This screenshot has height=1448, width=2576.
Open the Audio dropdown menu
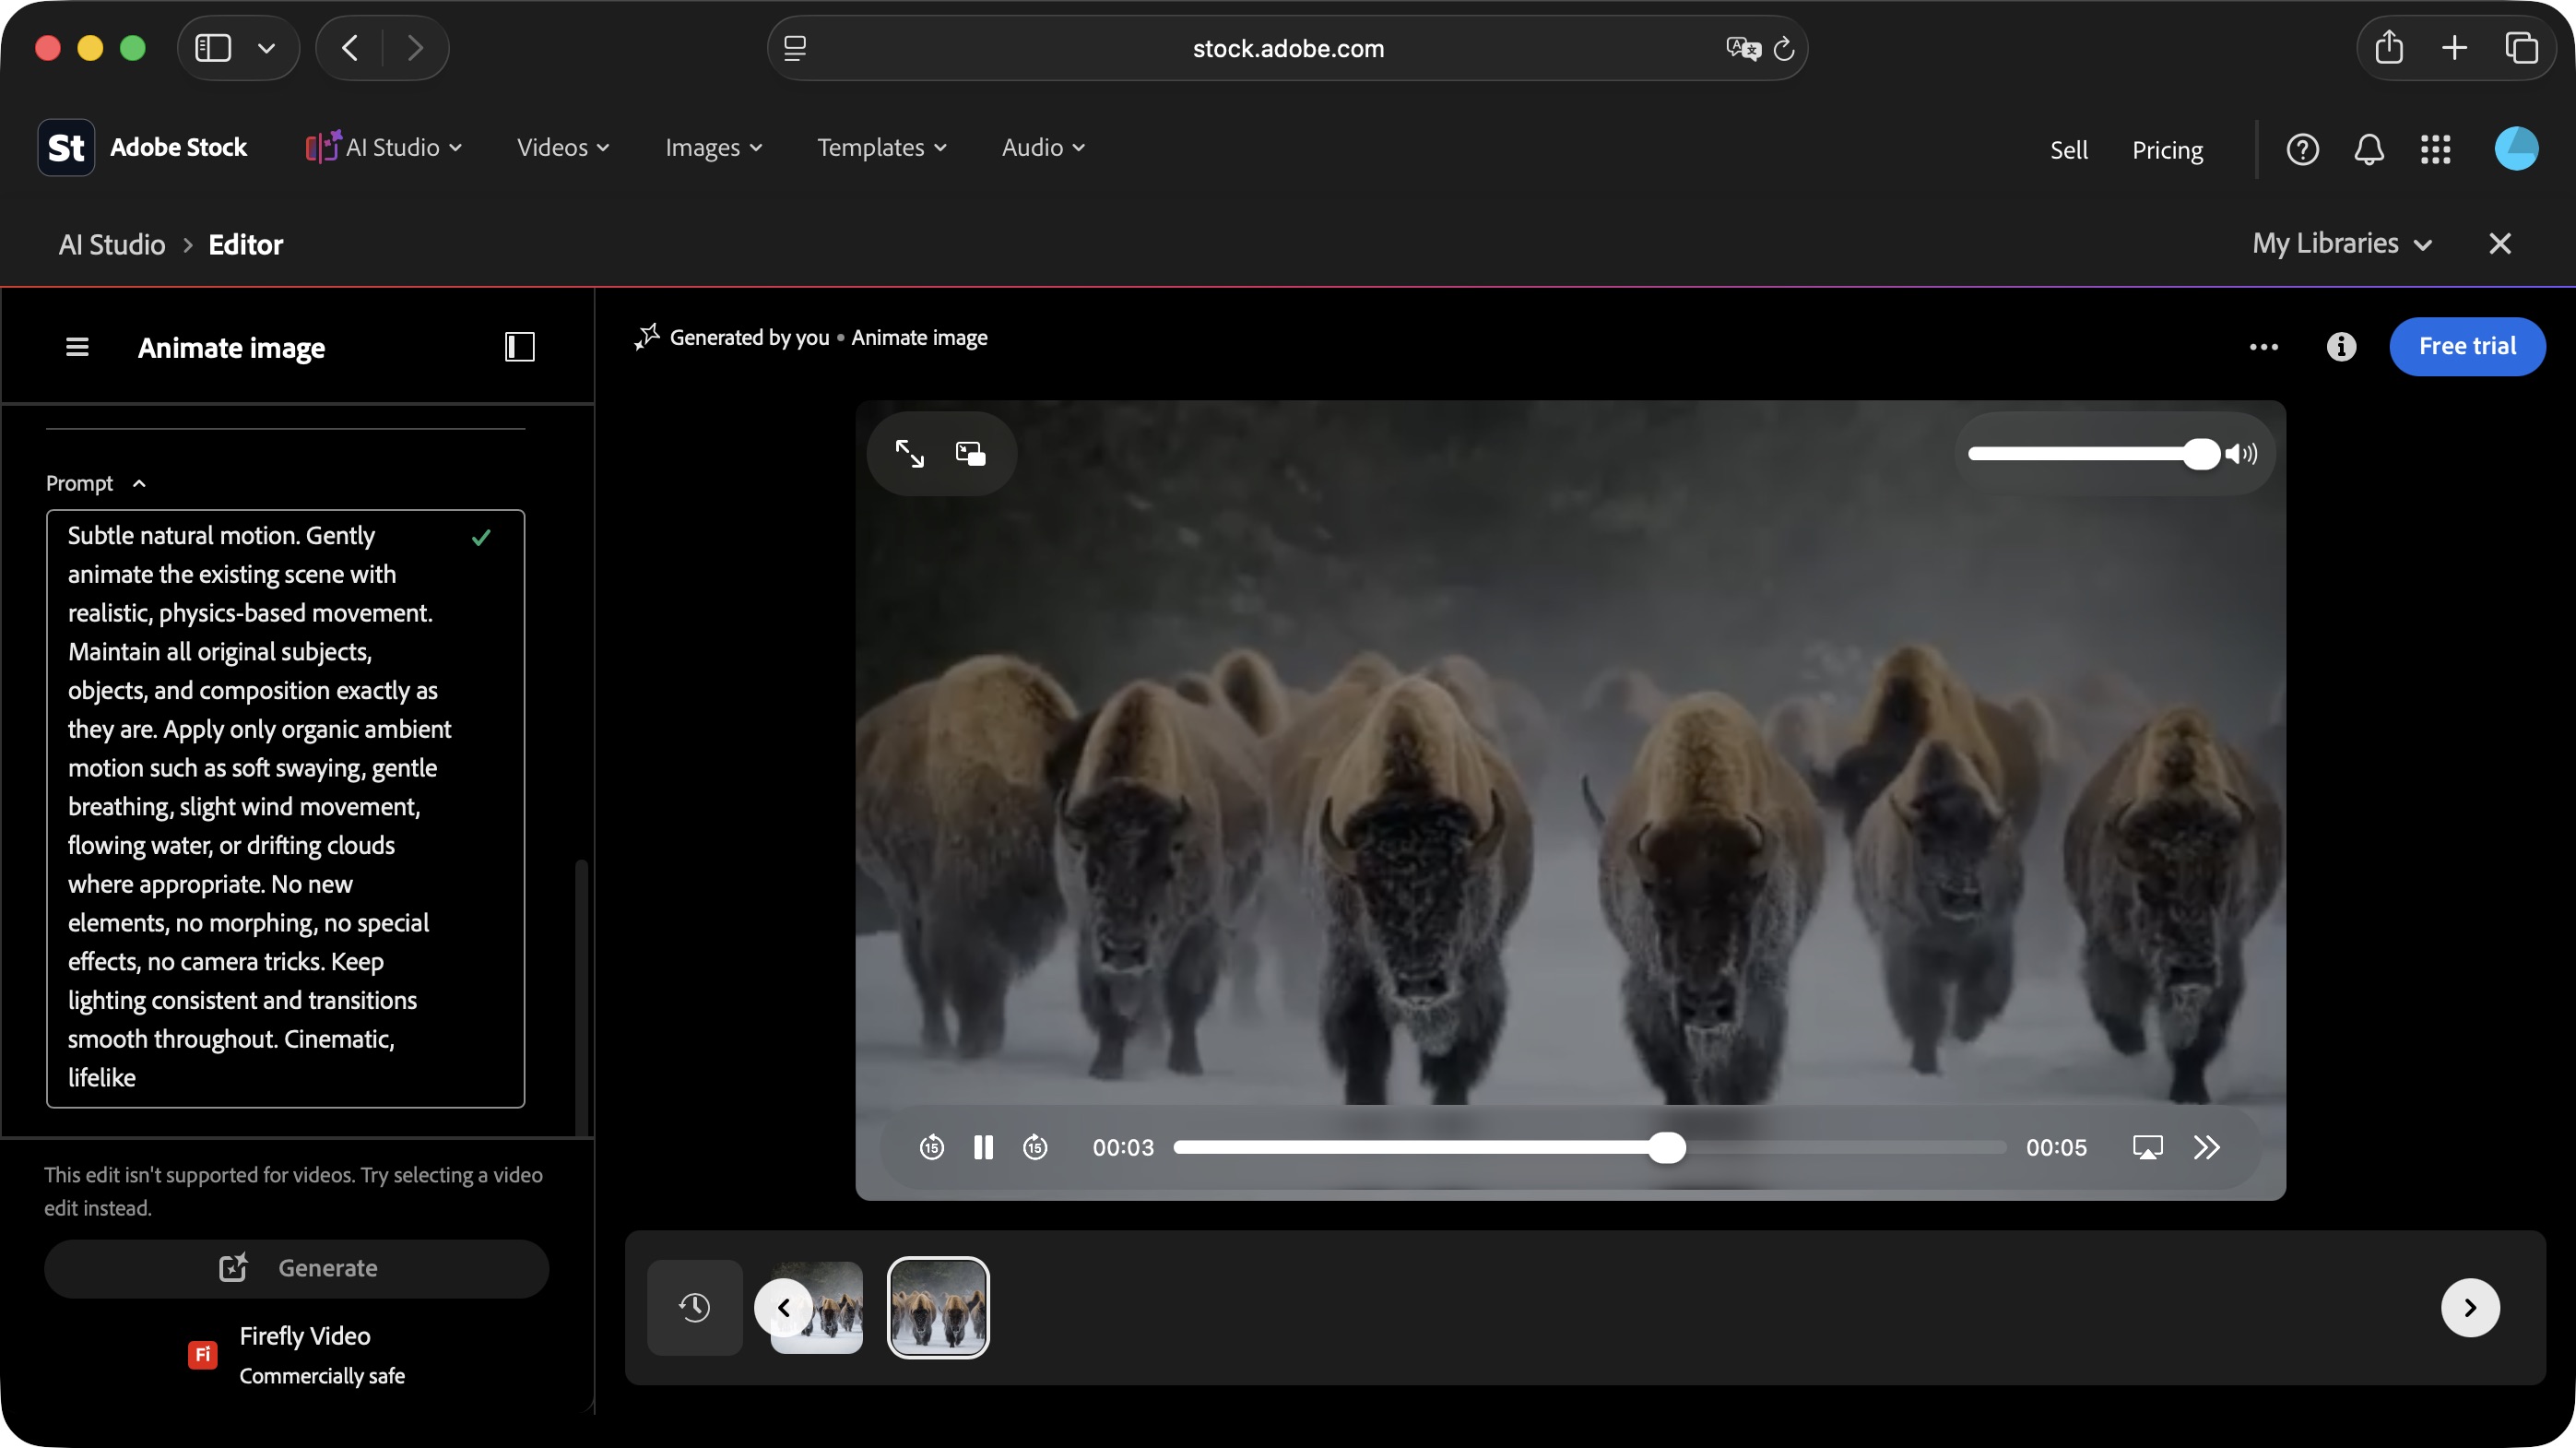pos(1043,148)
